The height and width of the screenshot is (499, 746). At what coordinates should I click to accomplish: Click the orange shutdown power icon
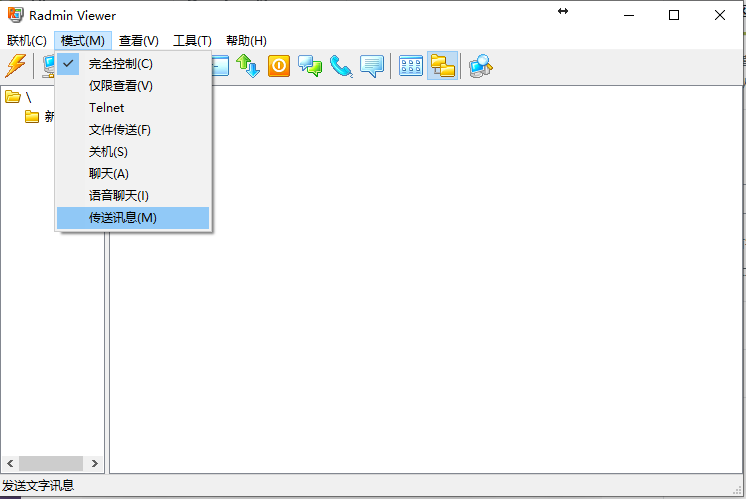pyautogui.click(x=279, y=66)
